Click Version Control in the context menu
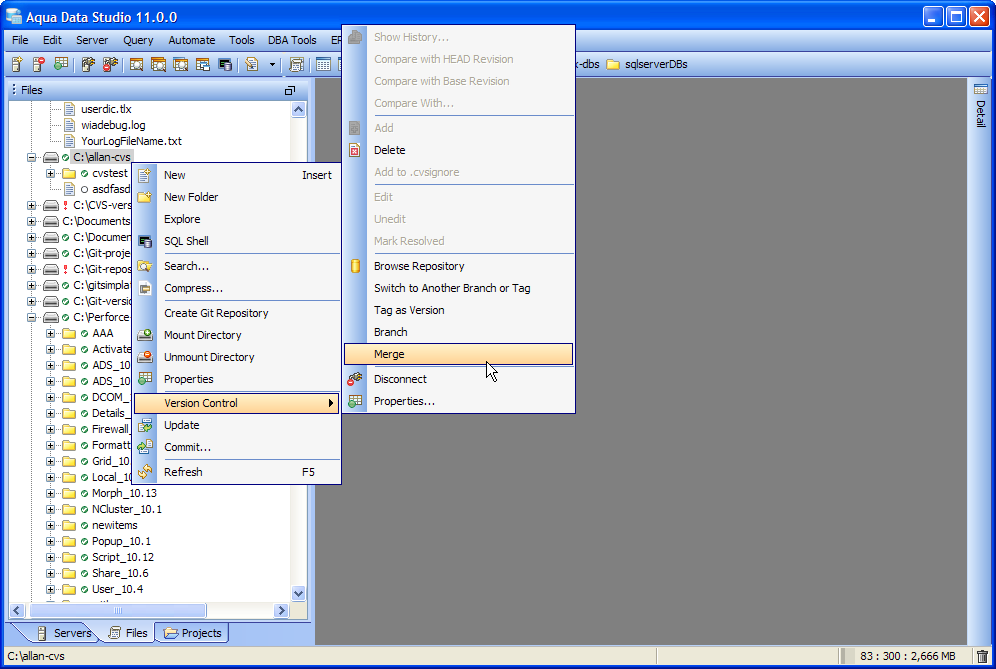The width and height of the screenshot is (996, 669). [x=236, y=403]
